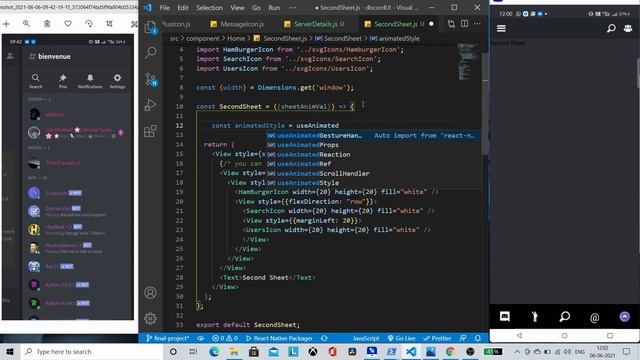
Task: Change language mode JavaScript in status bar
Action: coord(366,338)
